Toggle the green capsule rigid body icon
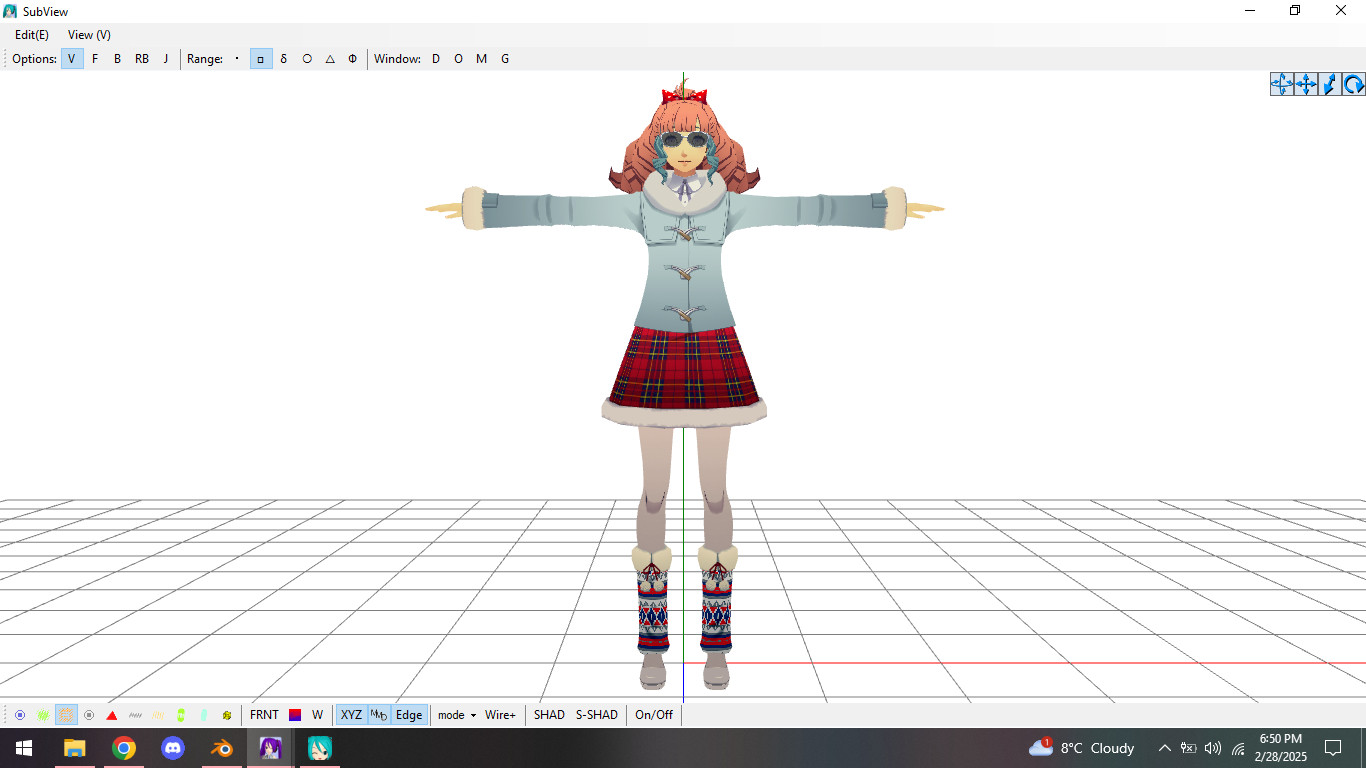1366x768 pixels. pyautogui.click(x=181, y=715)
